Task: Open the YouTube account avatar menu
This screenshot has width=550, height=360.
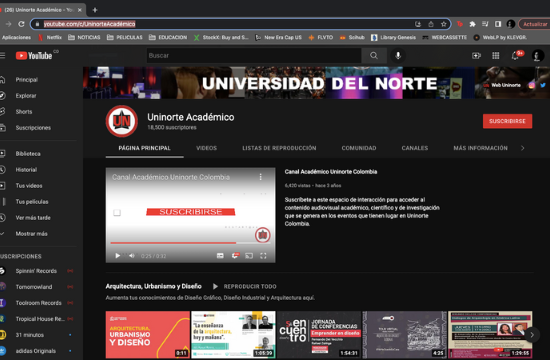Action: coord(538,55)
